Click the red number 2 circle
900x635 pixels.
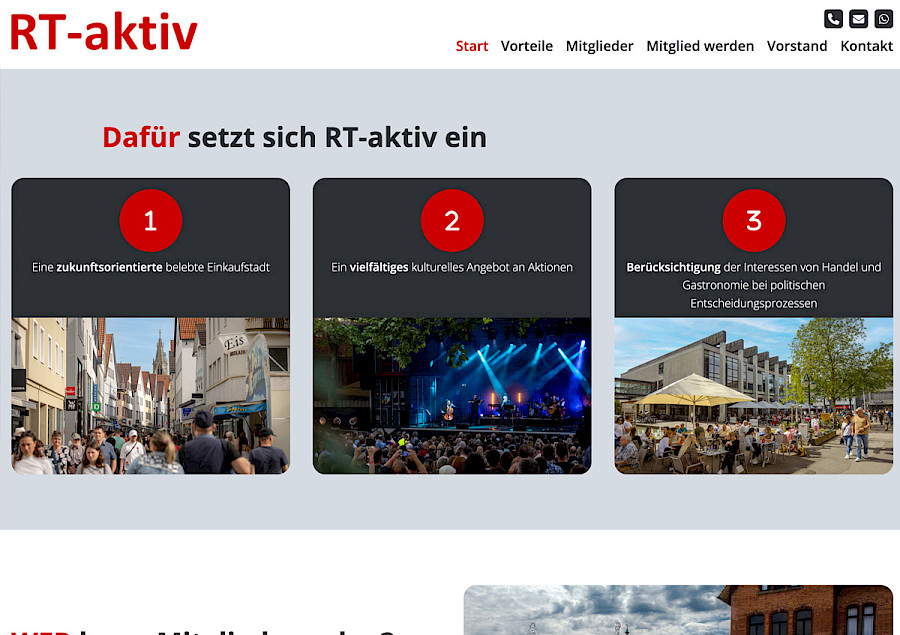(452, 220)
